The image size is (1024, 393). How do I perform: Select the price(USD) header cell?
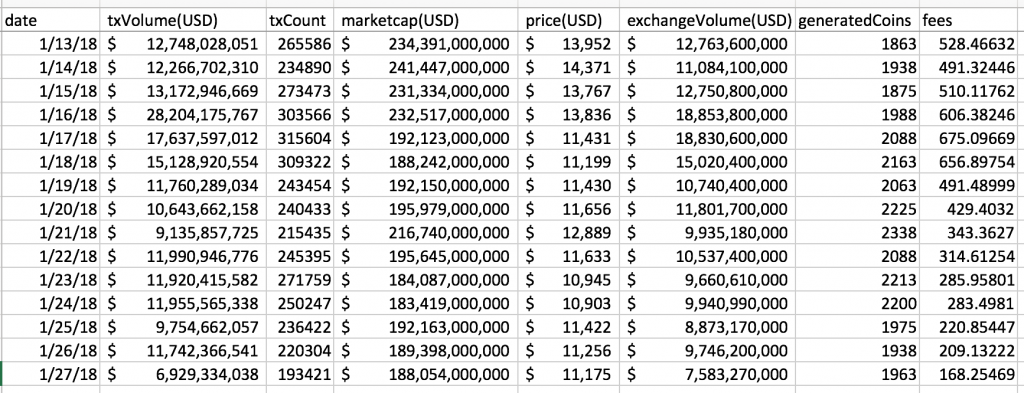[569, 20]
